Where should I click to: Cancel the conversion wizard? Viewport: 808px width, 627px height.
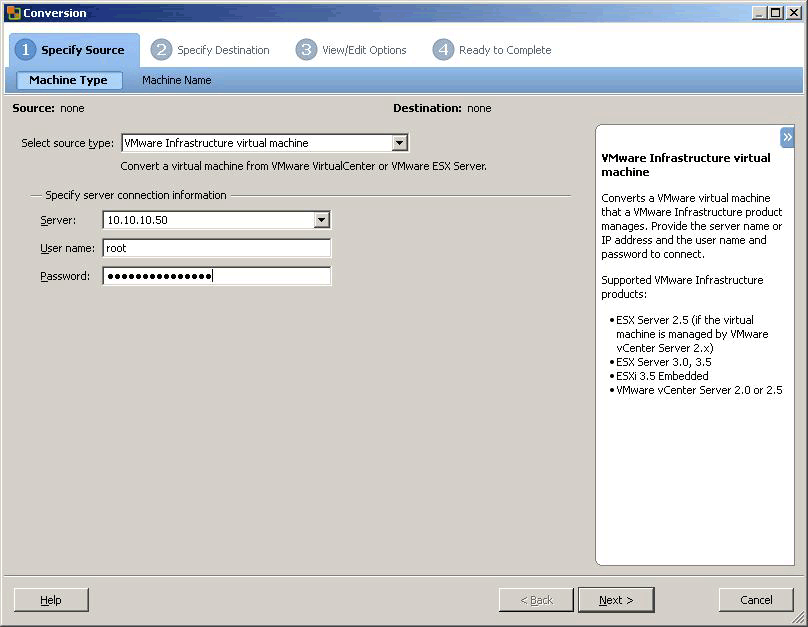(x=756, y=600)
